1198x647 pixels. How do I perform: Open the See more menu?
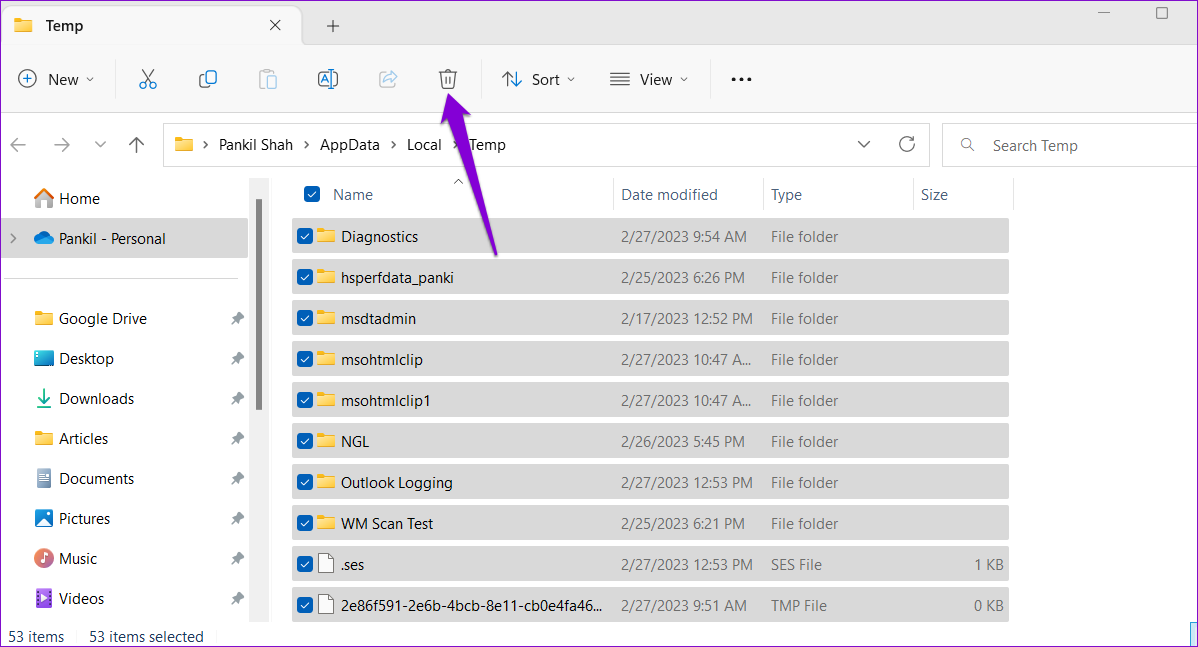[740, 78]
